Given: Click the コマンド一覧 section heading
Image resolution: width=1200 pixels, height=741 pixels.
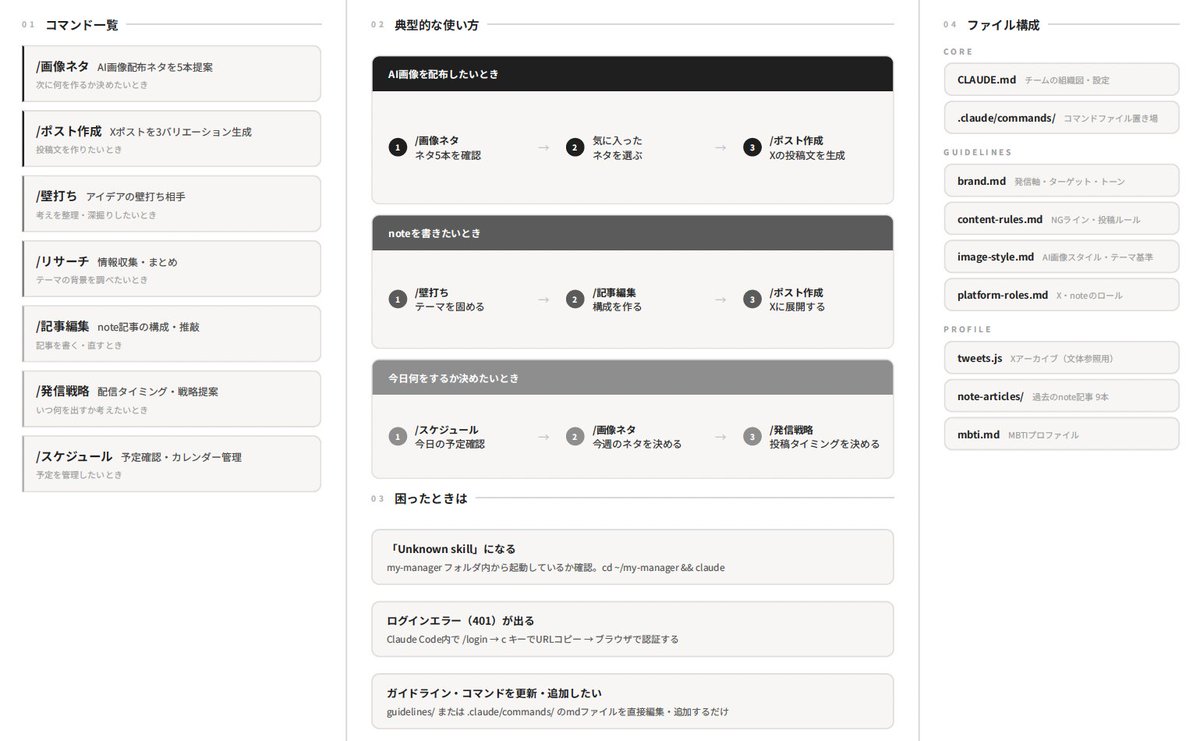Looking at the screenshot, I should click(x=82, y=25).
